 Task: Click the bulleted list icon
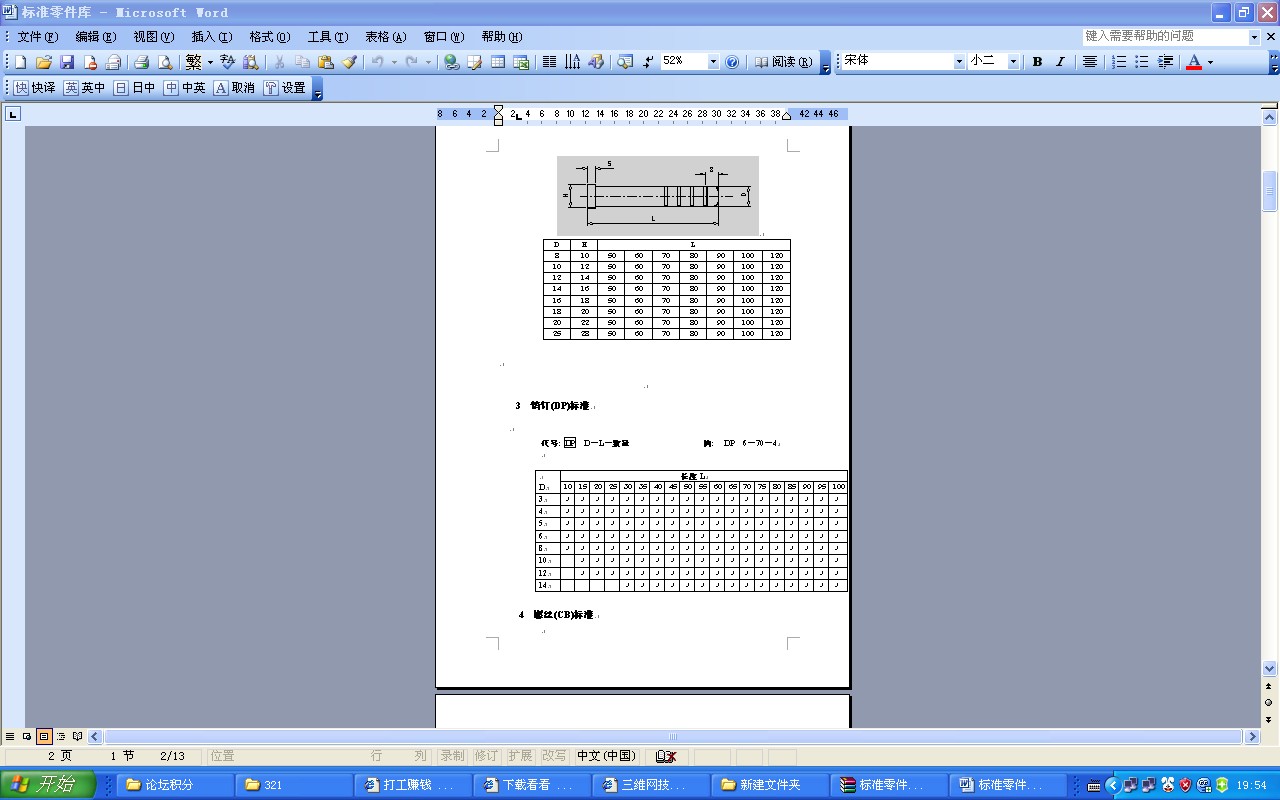(1142, 62)
